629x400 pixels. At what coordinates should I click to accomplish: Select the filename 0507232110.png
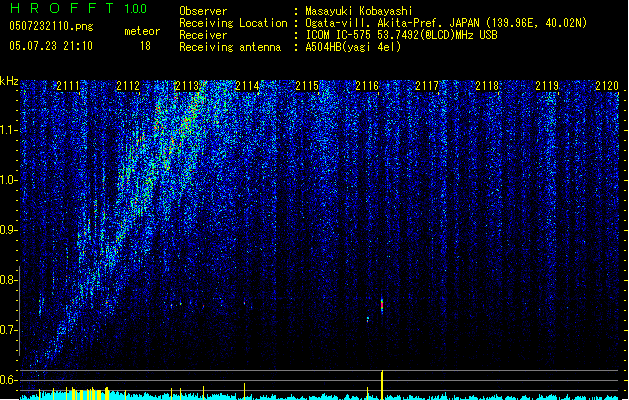[51, 26]
